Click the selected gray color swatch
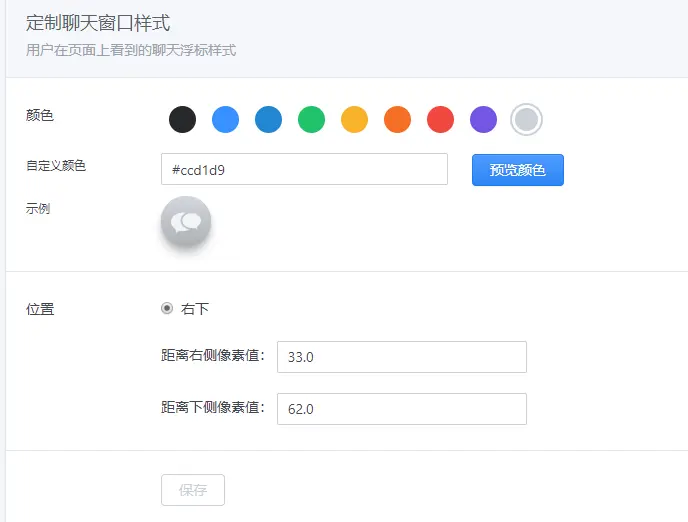688x522 pixels. (x=526, y=119)
